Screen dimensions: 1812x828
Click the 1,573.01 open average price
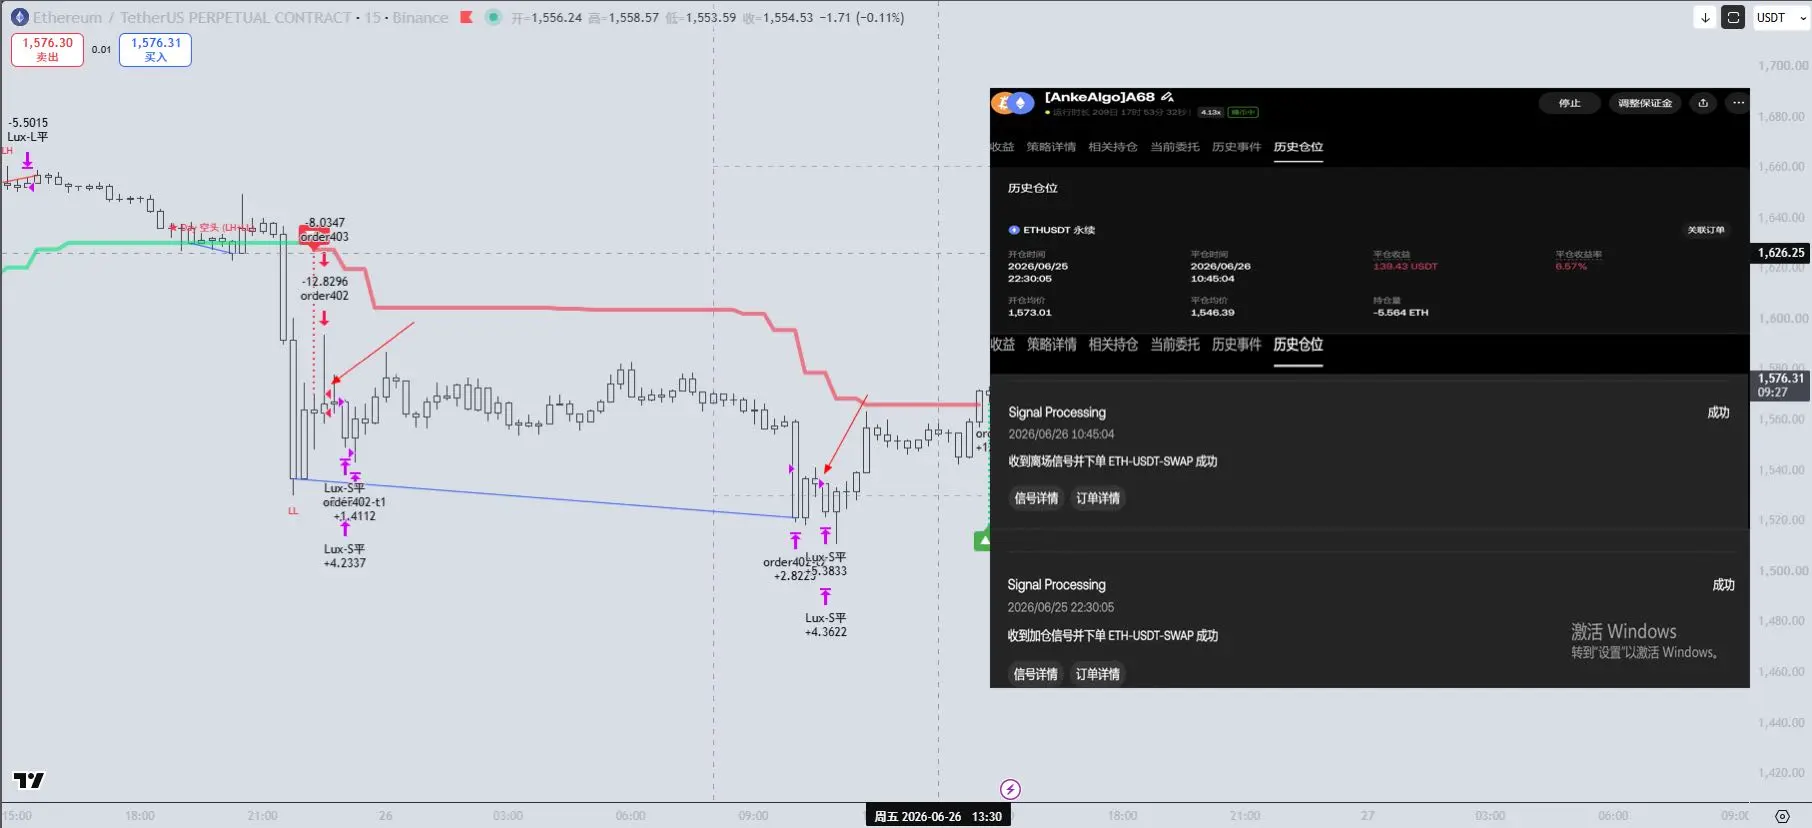click(1030, 312)
